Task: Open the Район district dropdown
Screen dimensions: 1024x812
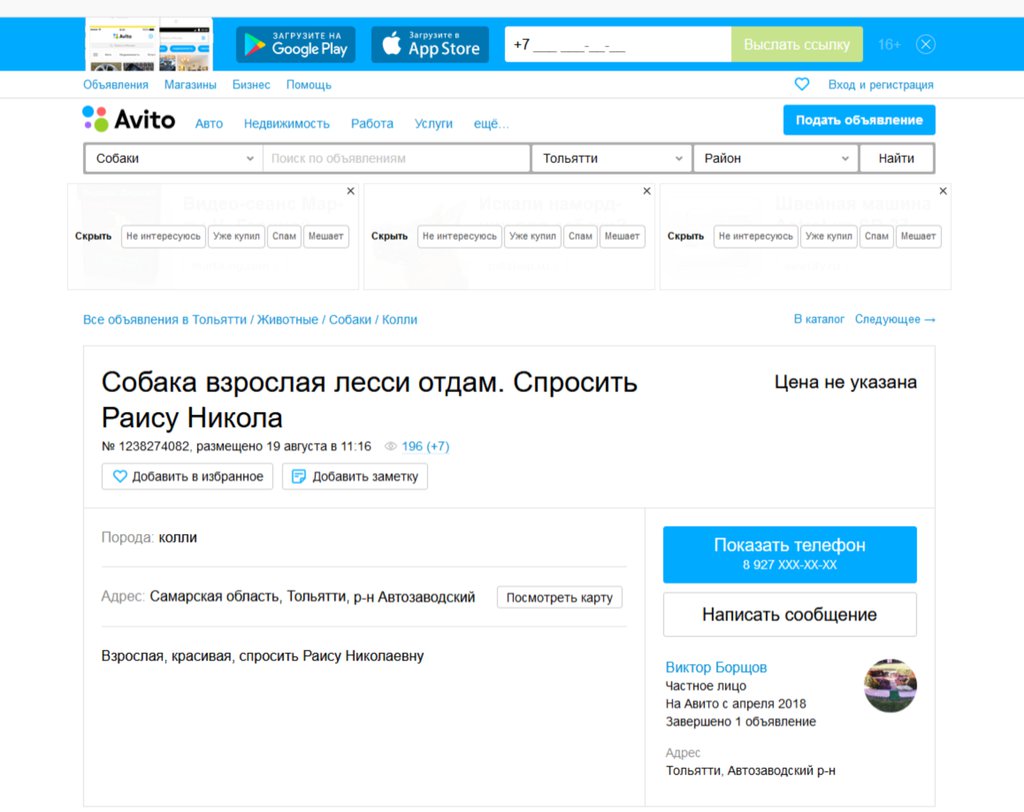Action: pyautogui.click(x=776, y=158)
